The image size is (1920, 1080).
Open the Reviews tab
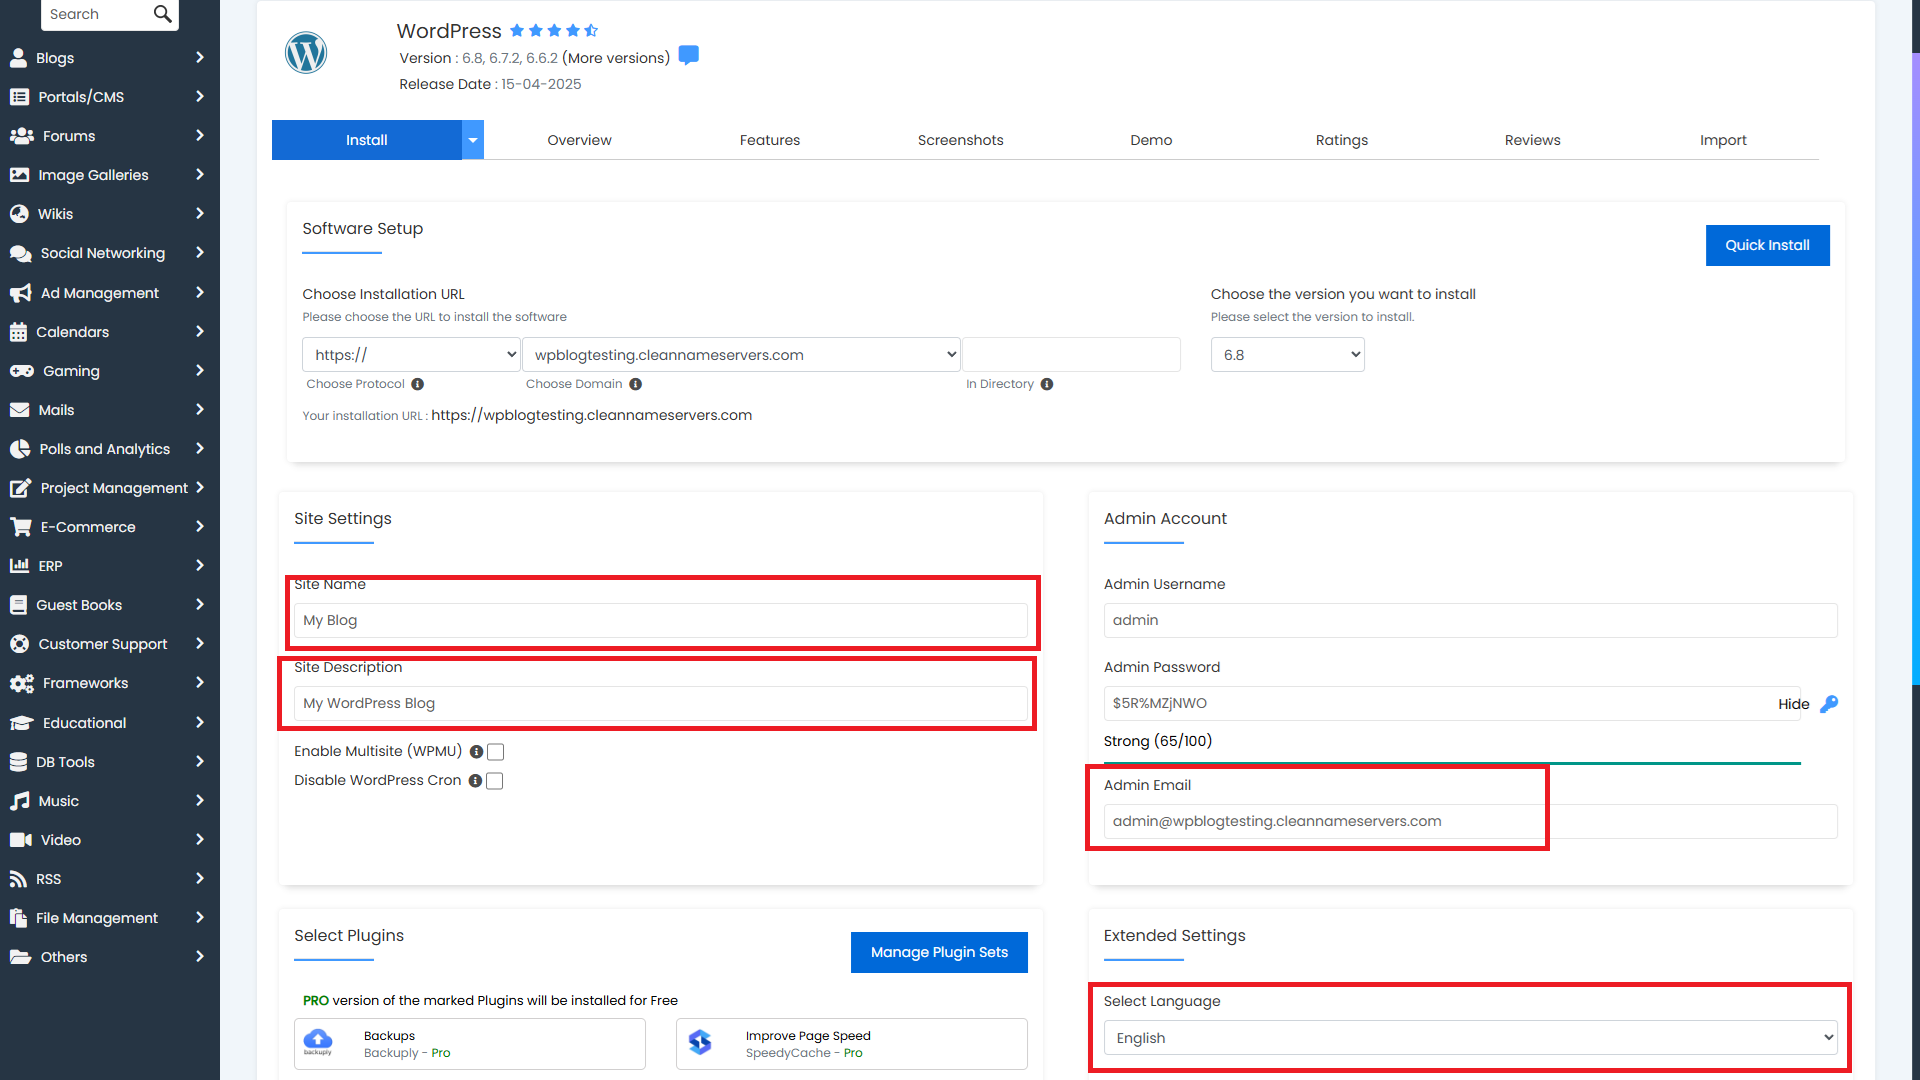click(x=1532, y=140)
